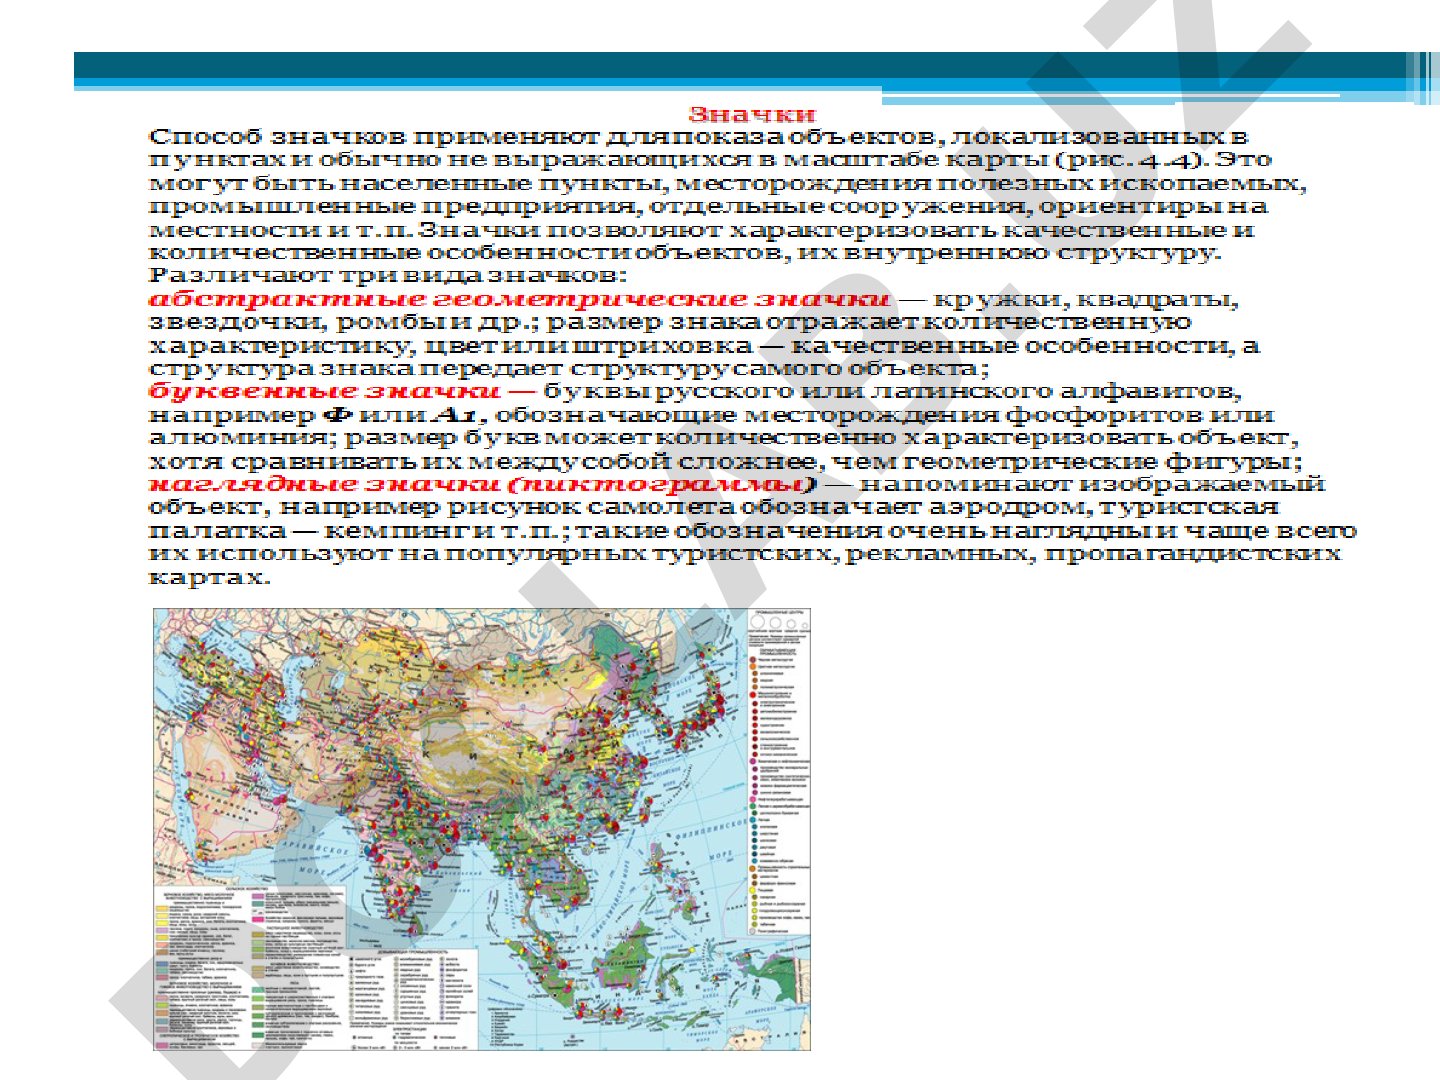
Task: Click the final word "картах."
Action: pos(210,578)
